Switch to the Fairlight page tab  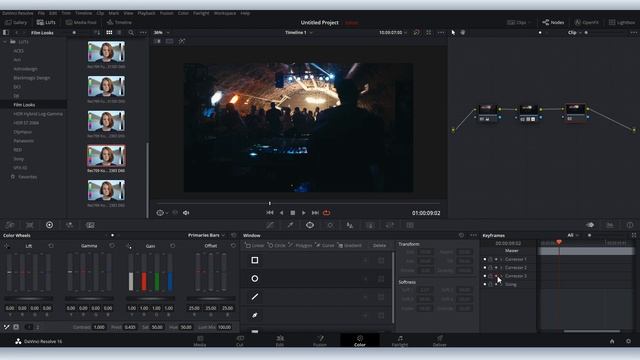click(x=400, y=341)
